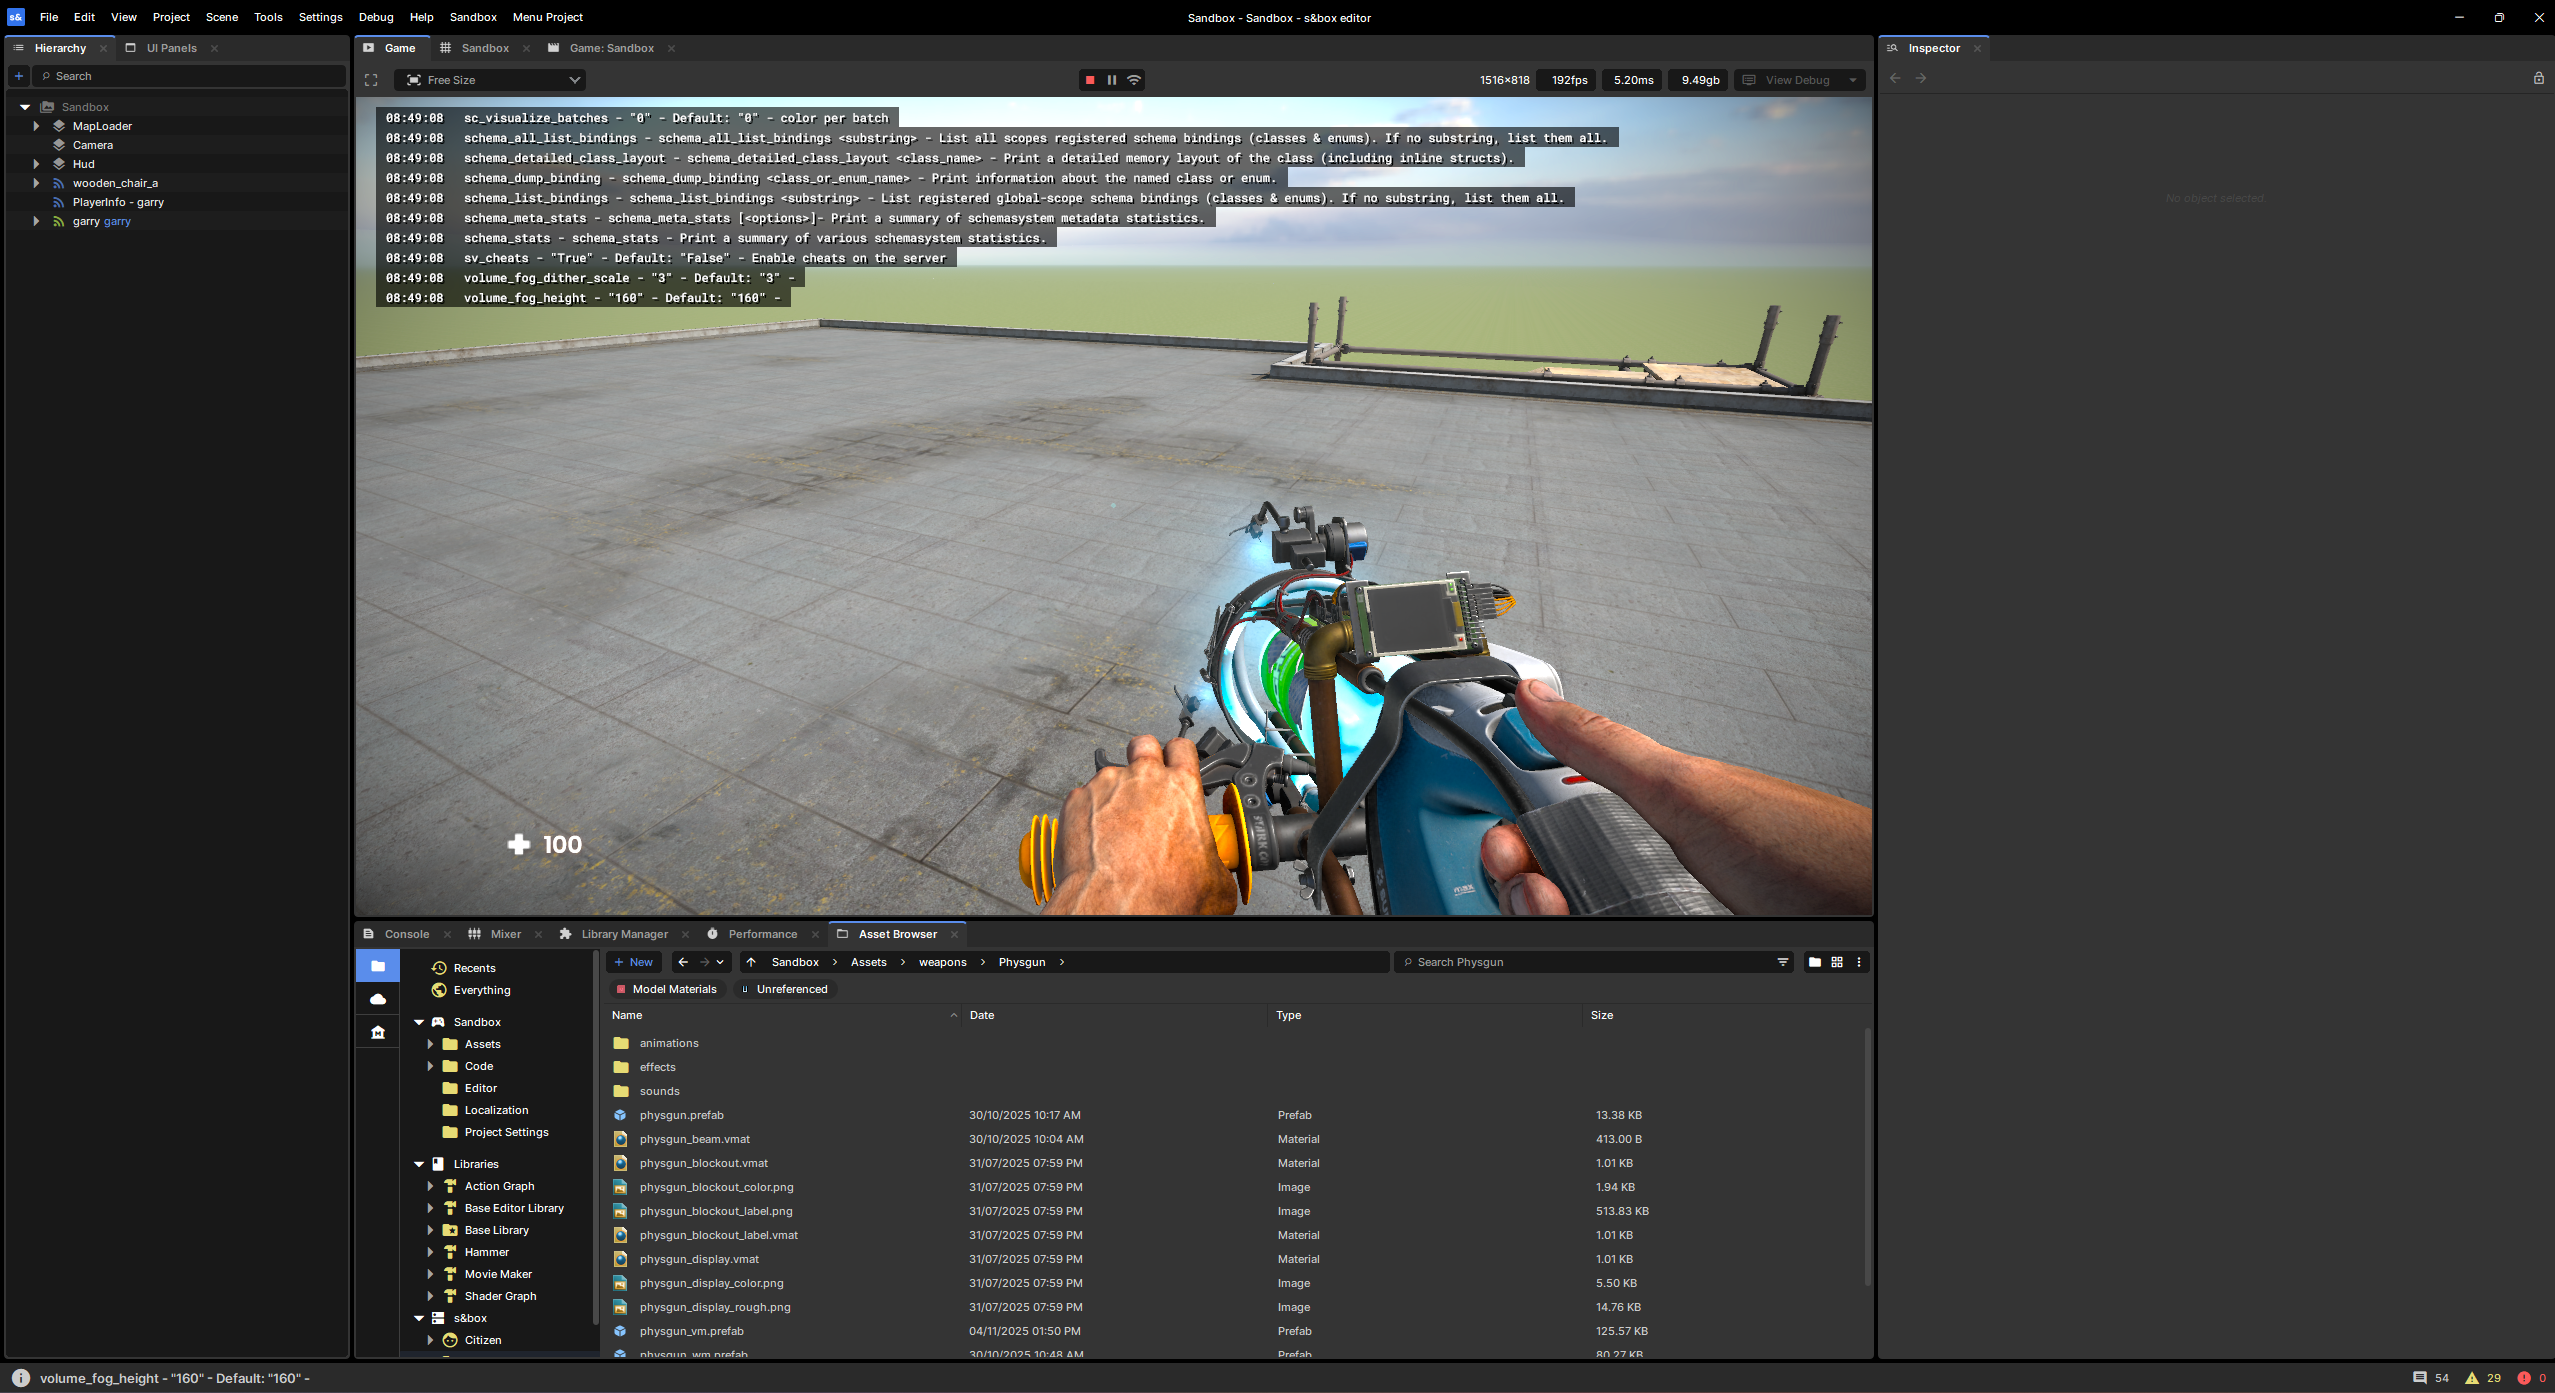
Task: Toggle the Model Materials filter
Action: 666,989
